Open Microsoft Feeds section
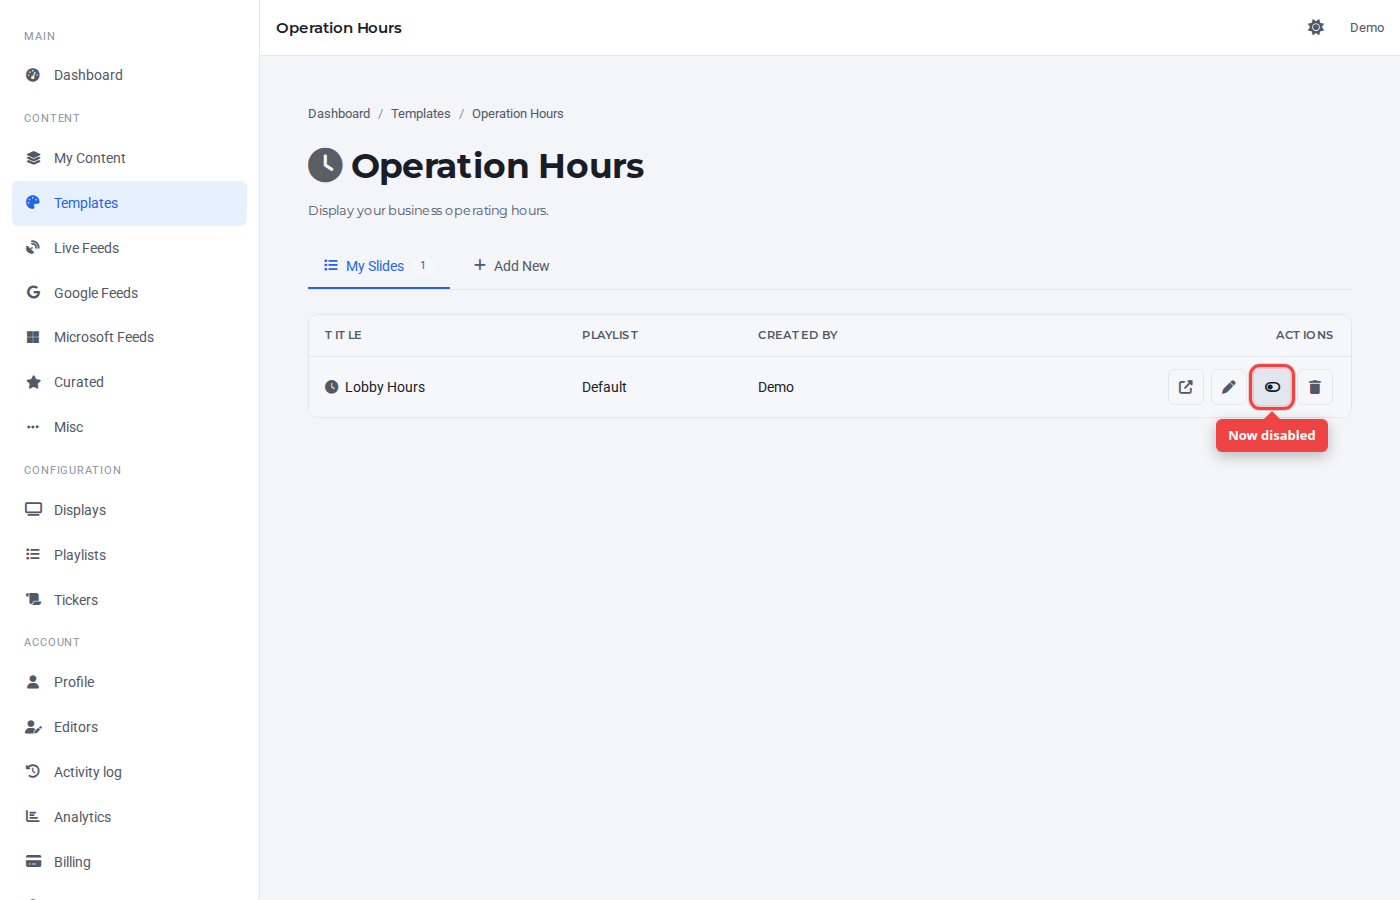 coord(129,337)
